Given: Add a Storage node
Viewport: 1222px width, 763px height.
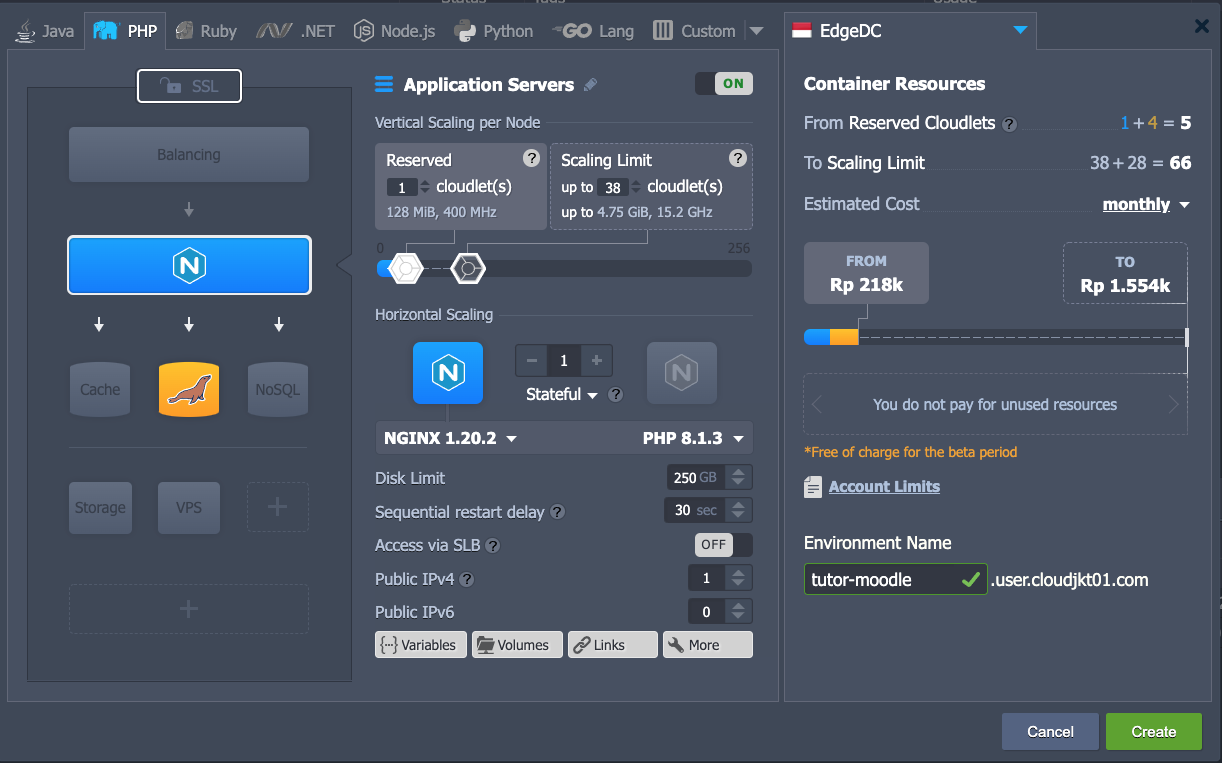Looking at the screenshot, I should tap(100, 507).
